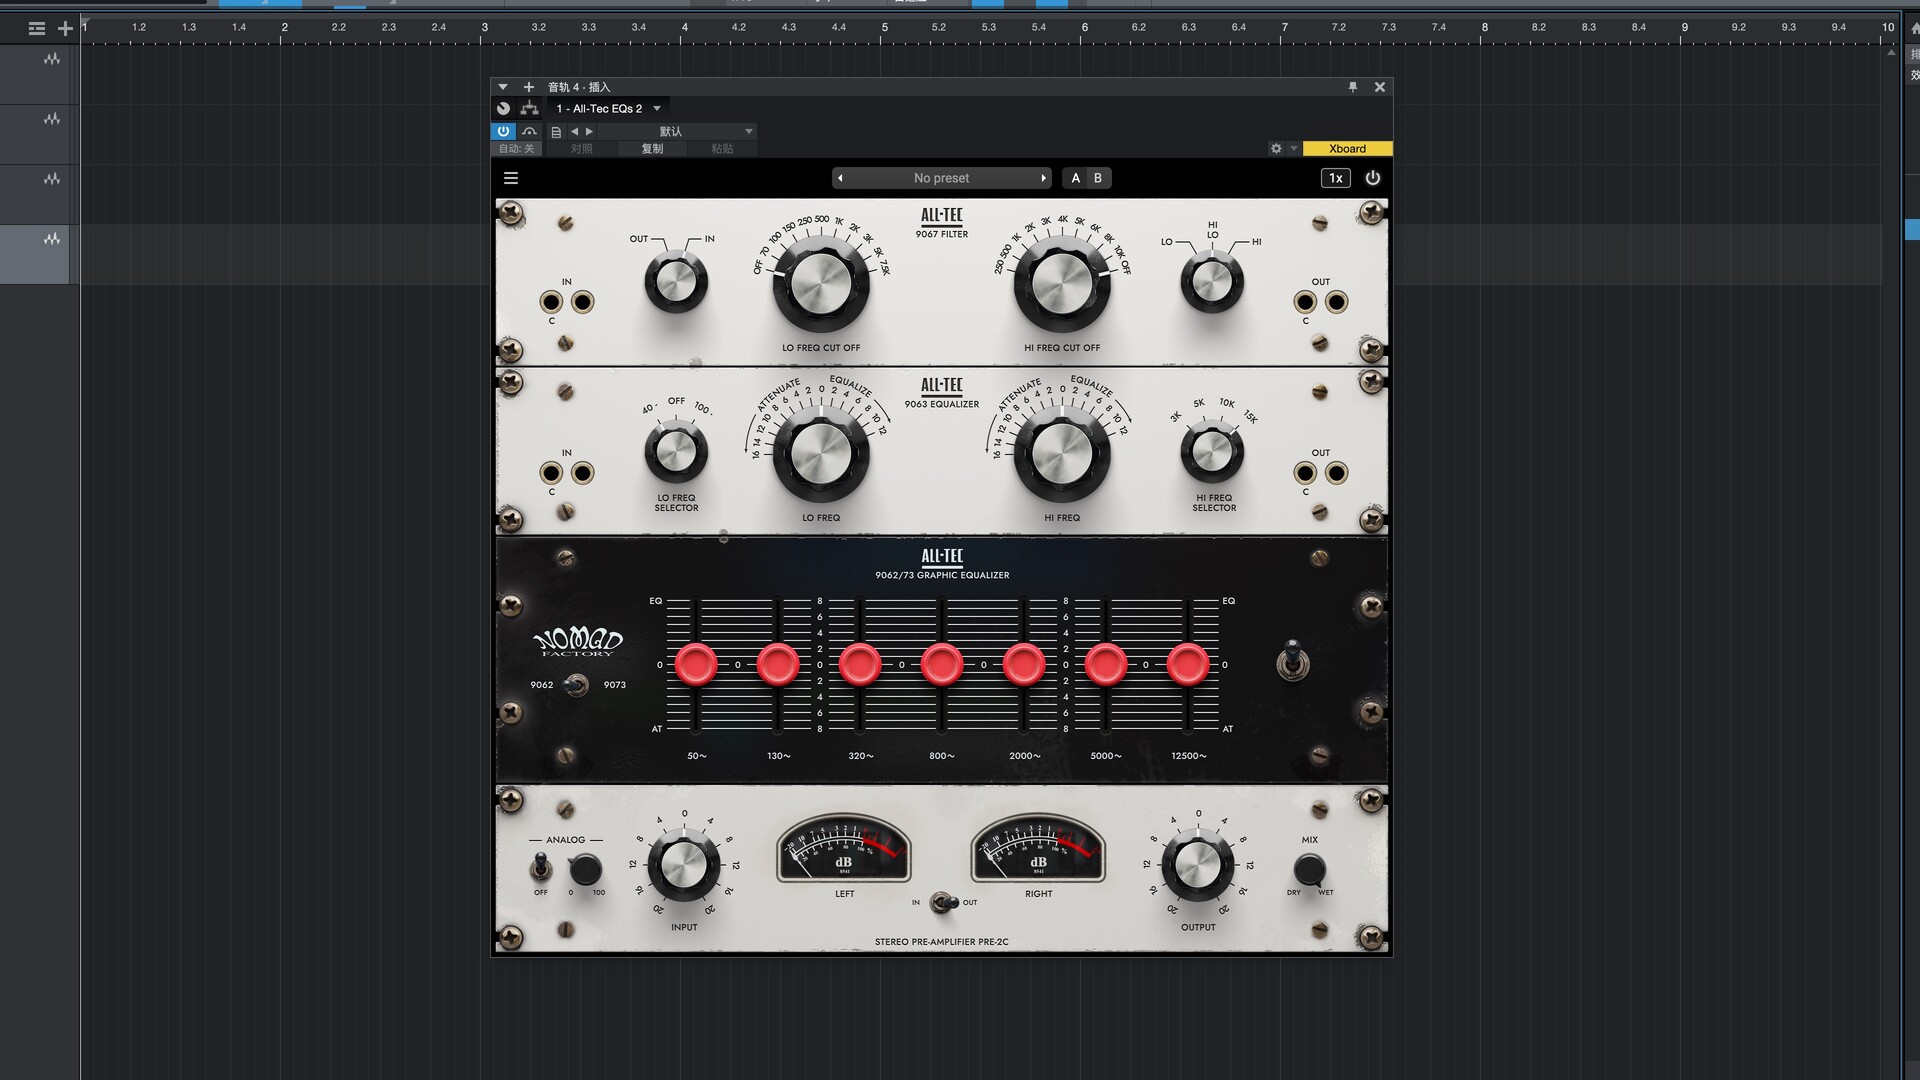Click the ANALOG amount black knob
The image size is (1920, 1080).
click(x=585, y=869)
